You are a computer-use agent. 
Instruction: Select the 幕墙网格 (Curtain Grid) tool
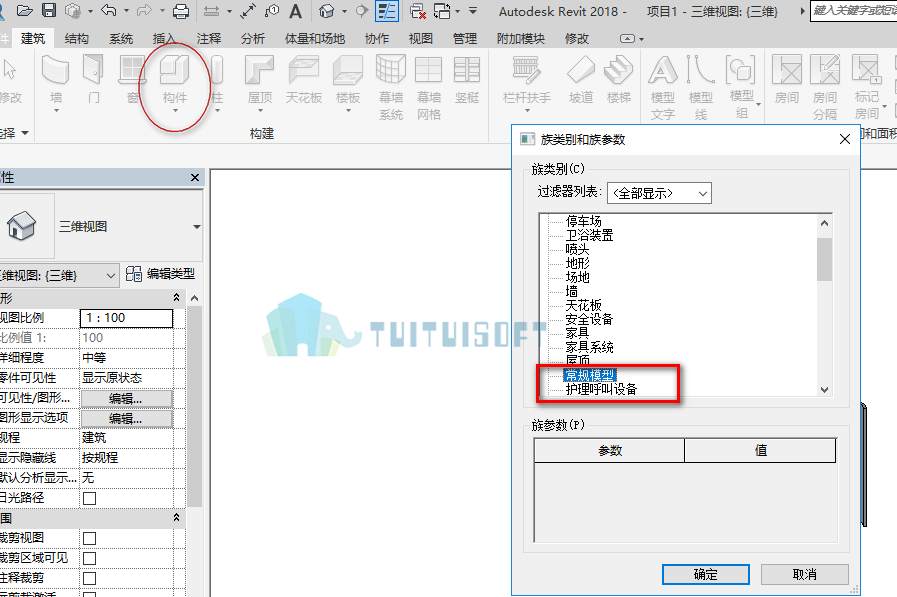pyautogui.click(x=428, y=87)
